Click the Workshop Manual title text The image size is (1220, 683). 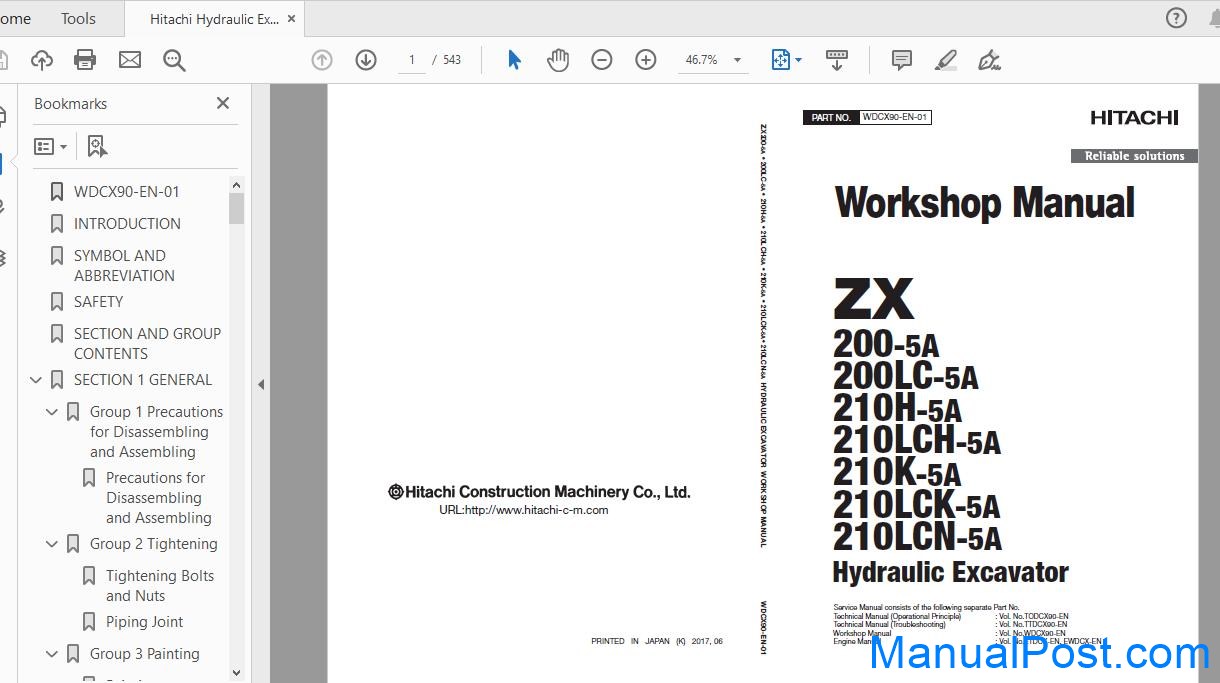click(985, 203)
